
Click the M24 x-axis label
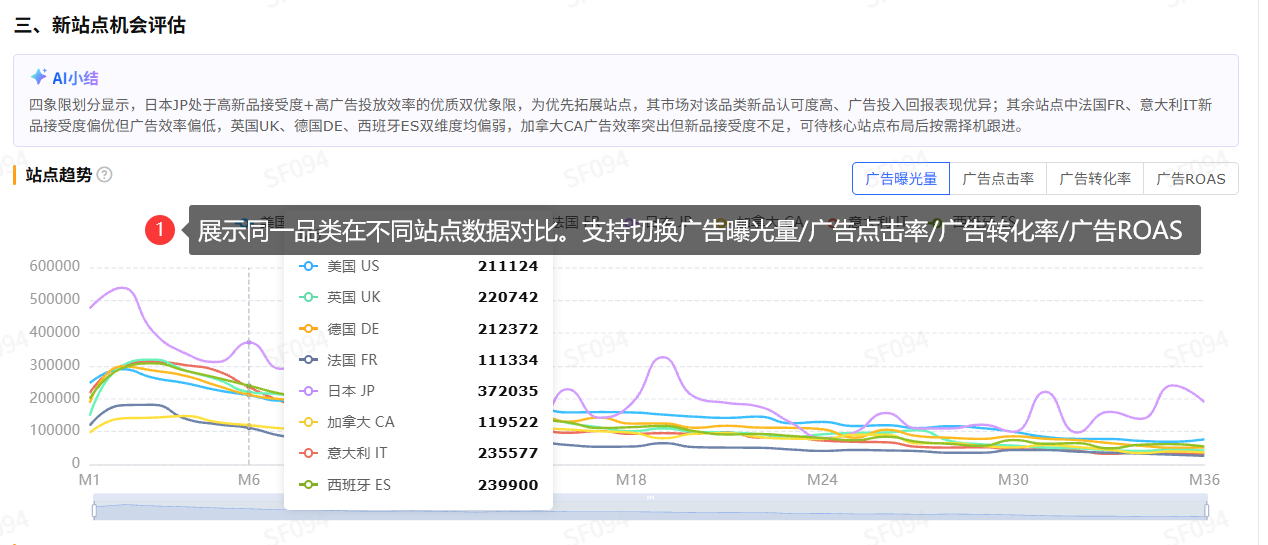point(822,480)
